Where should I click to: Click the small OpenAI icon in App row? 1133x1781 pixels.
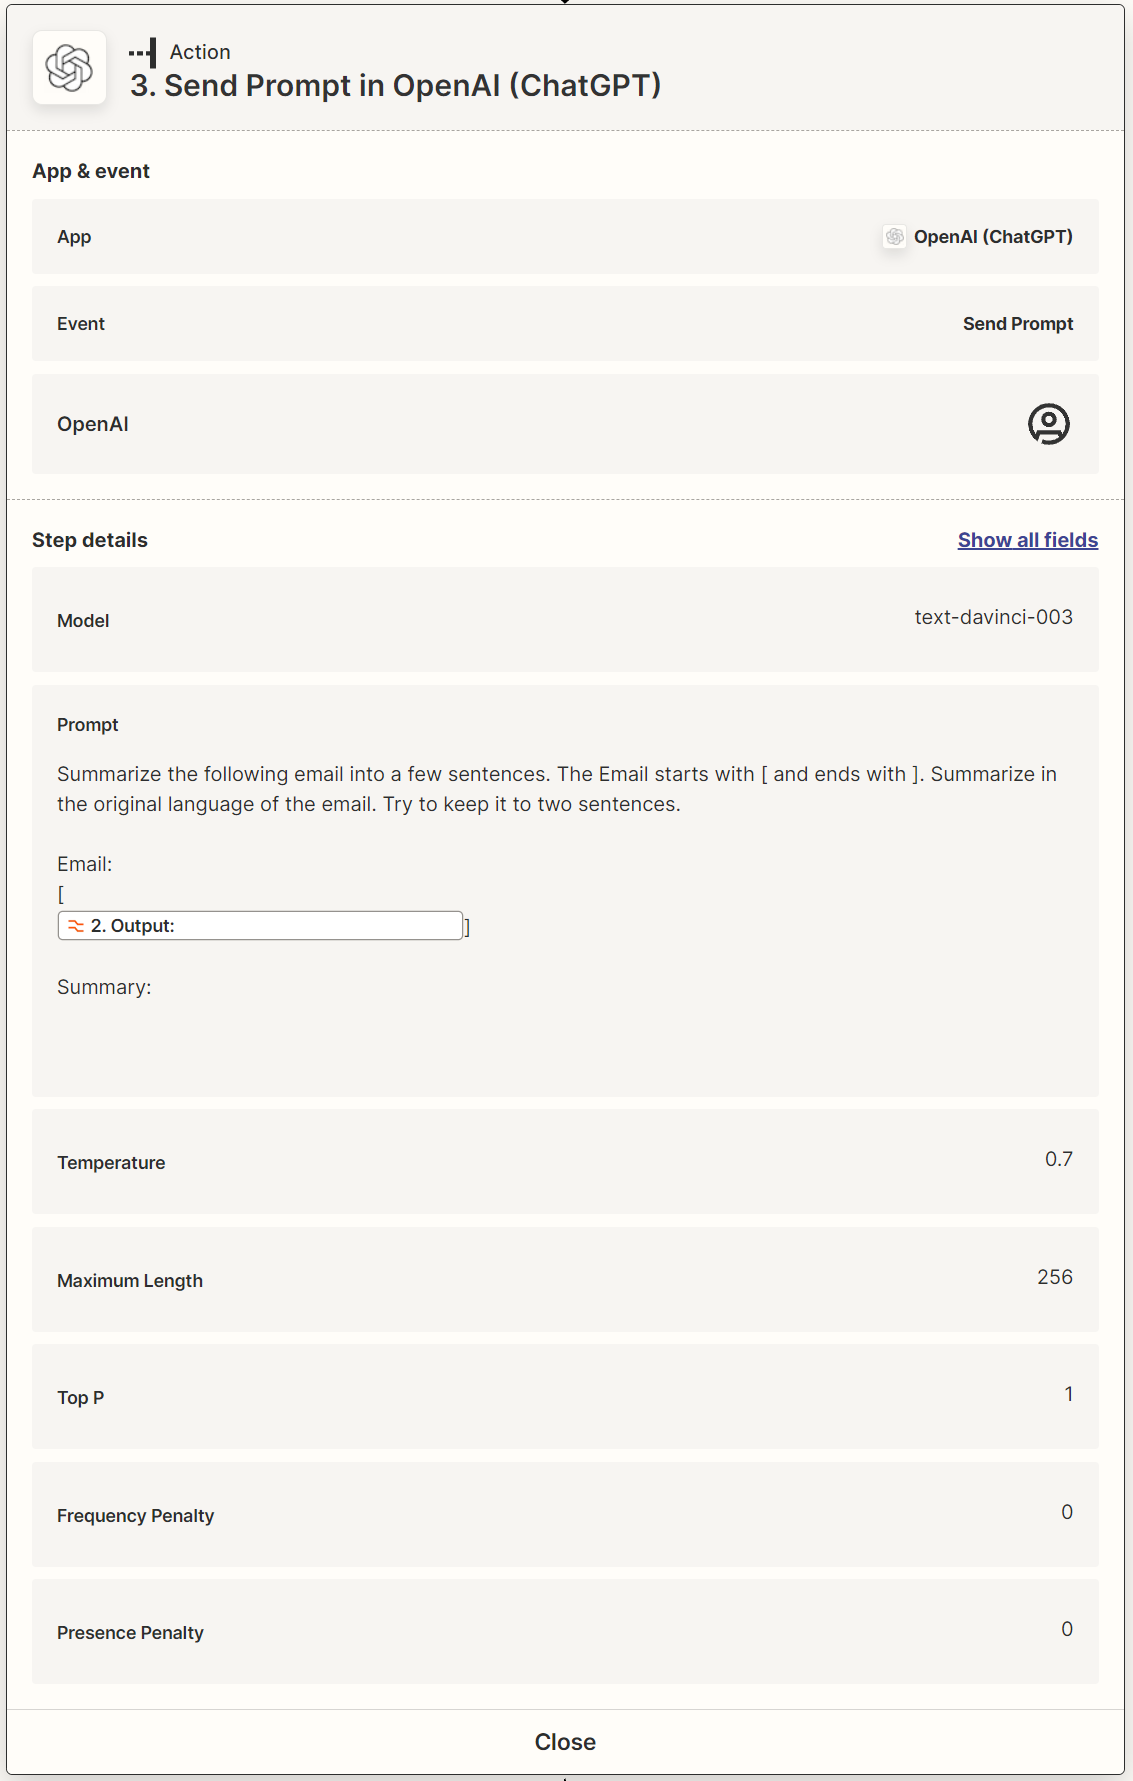click(x=894, y=237)
